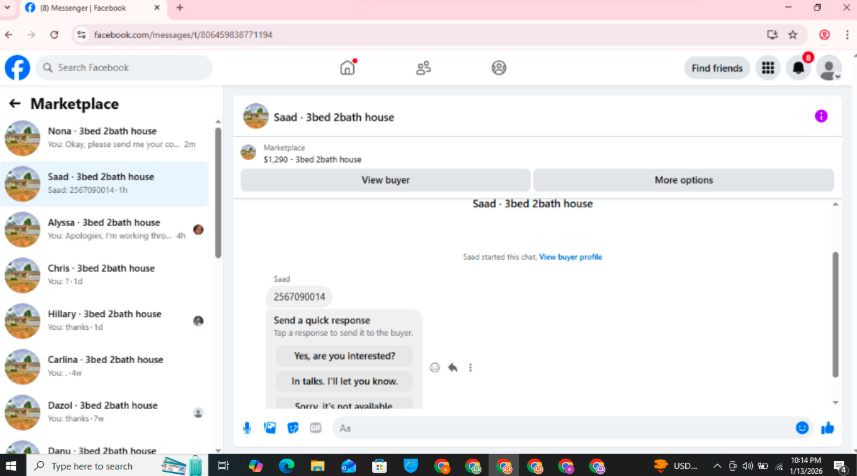Open emoji picker in message box
Screen dimensions: 857x476
click(802, 428)
